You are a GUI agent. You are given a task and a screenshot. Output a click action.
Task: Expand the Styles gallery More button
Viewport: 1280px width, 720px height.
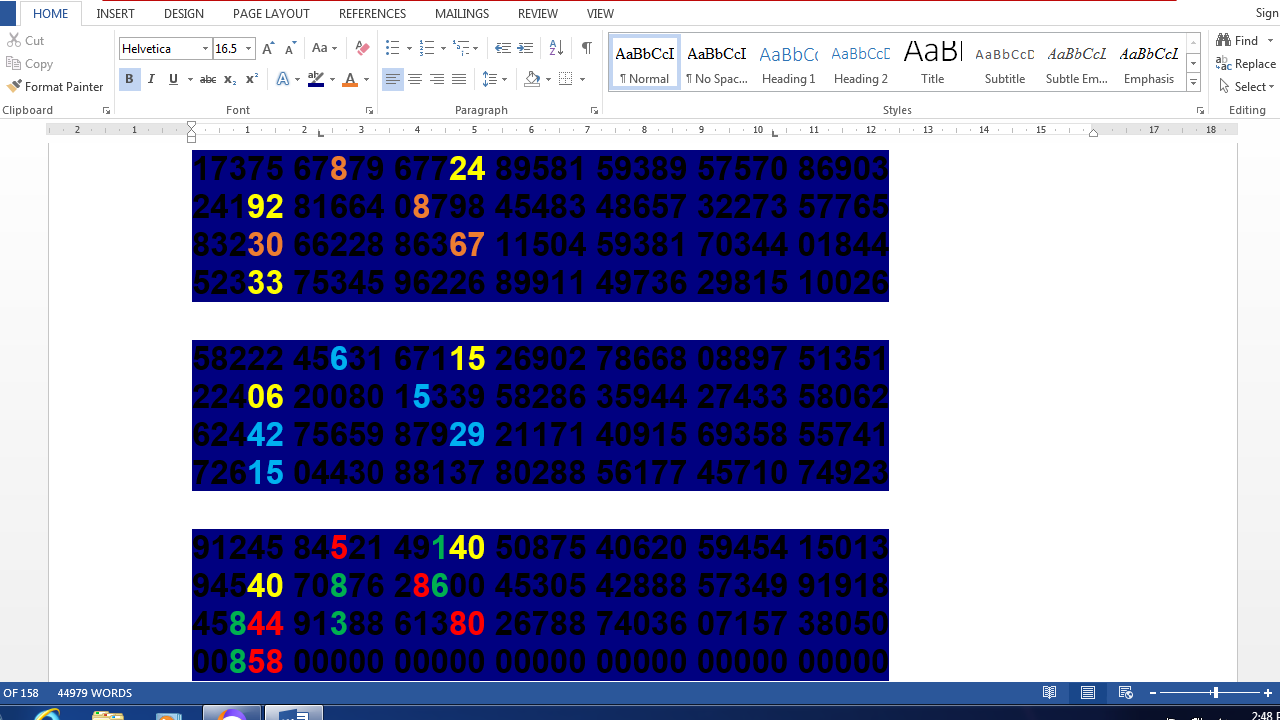point(1193,82)
